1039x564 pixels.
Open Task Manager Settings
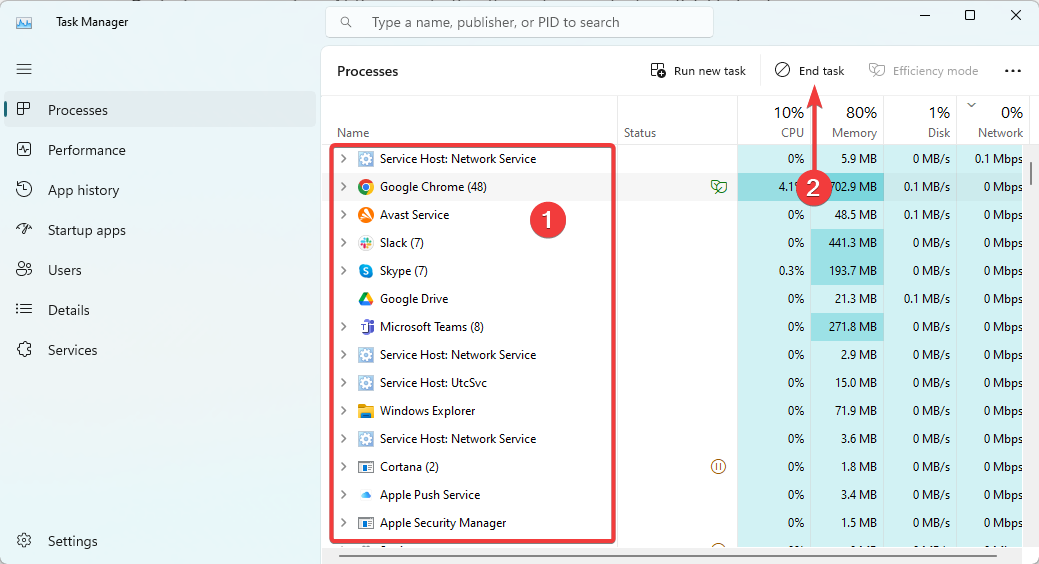(x=160, y=541)
